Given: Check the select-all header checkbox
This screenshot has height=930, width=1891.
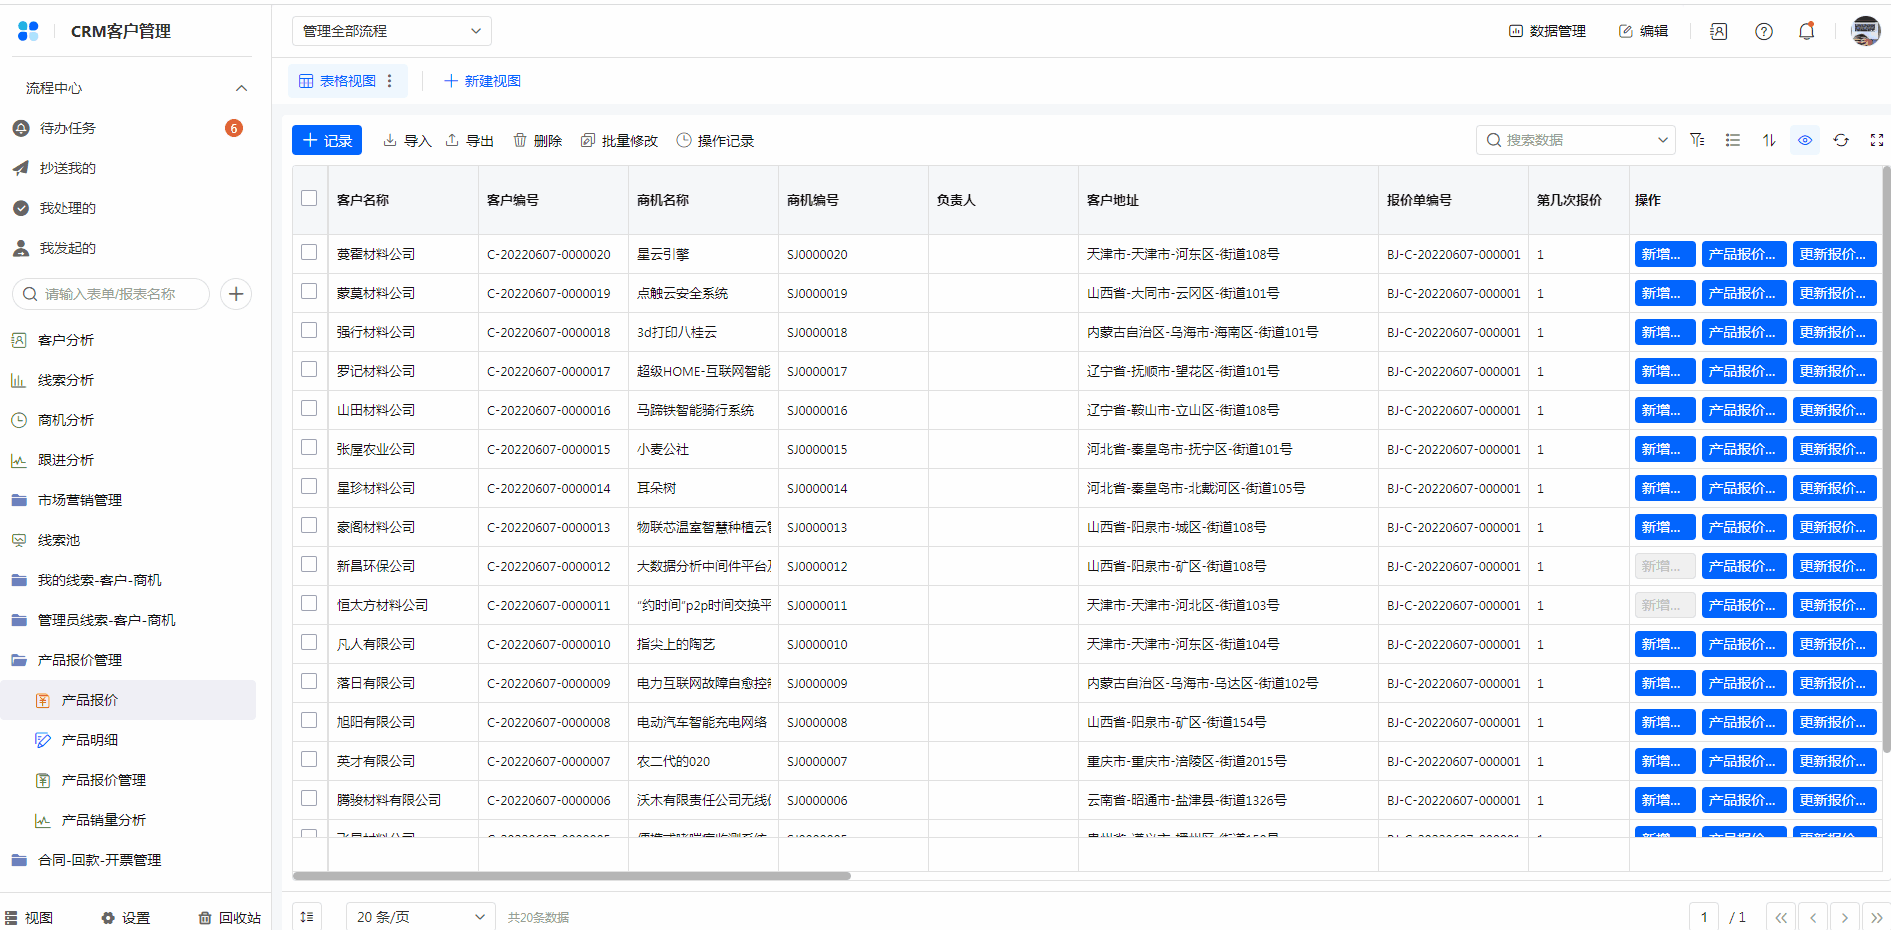Looking at the screenshot, I should (x=309, y=198).
